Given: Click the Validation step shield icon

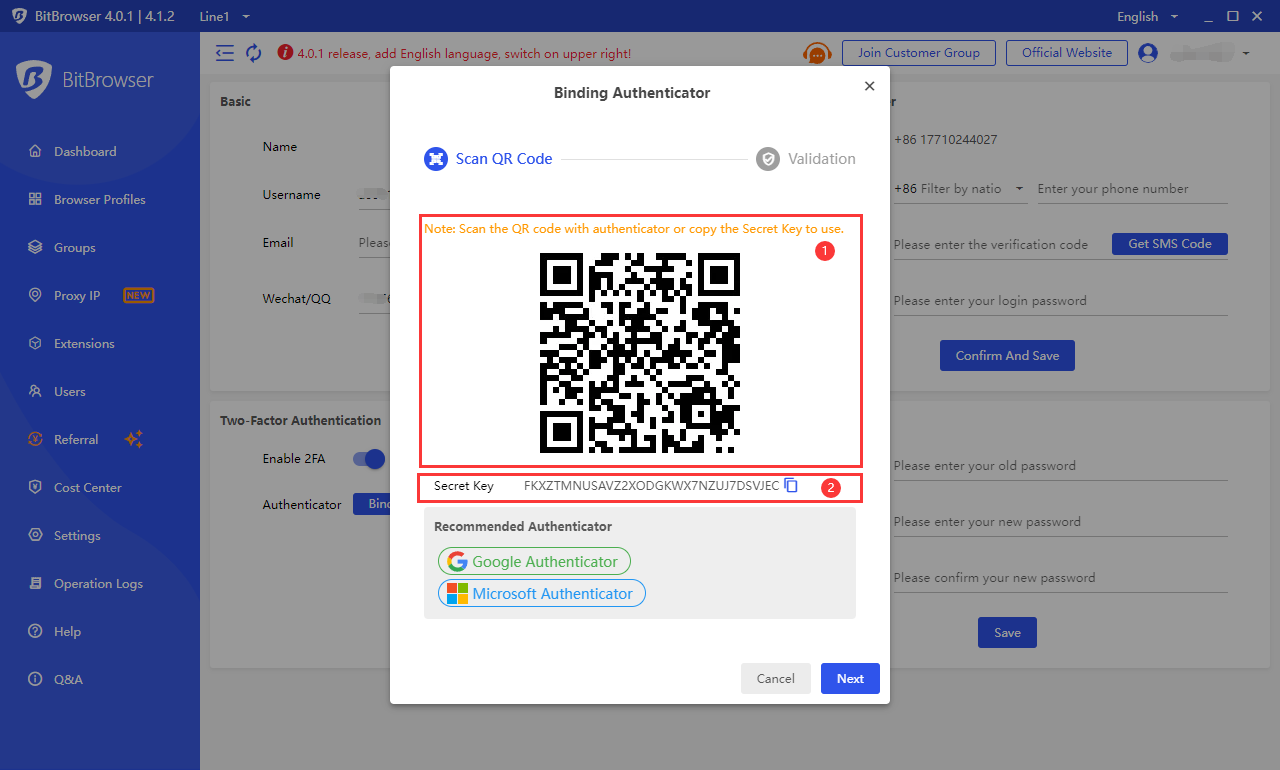Looking at the screenshot, I should pos(767,158).
